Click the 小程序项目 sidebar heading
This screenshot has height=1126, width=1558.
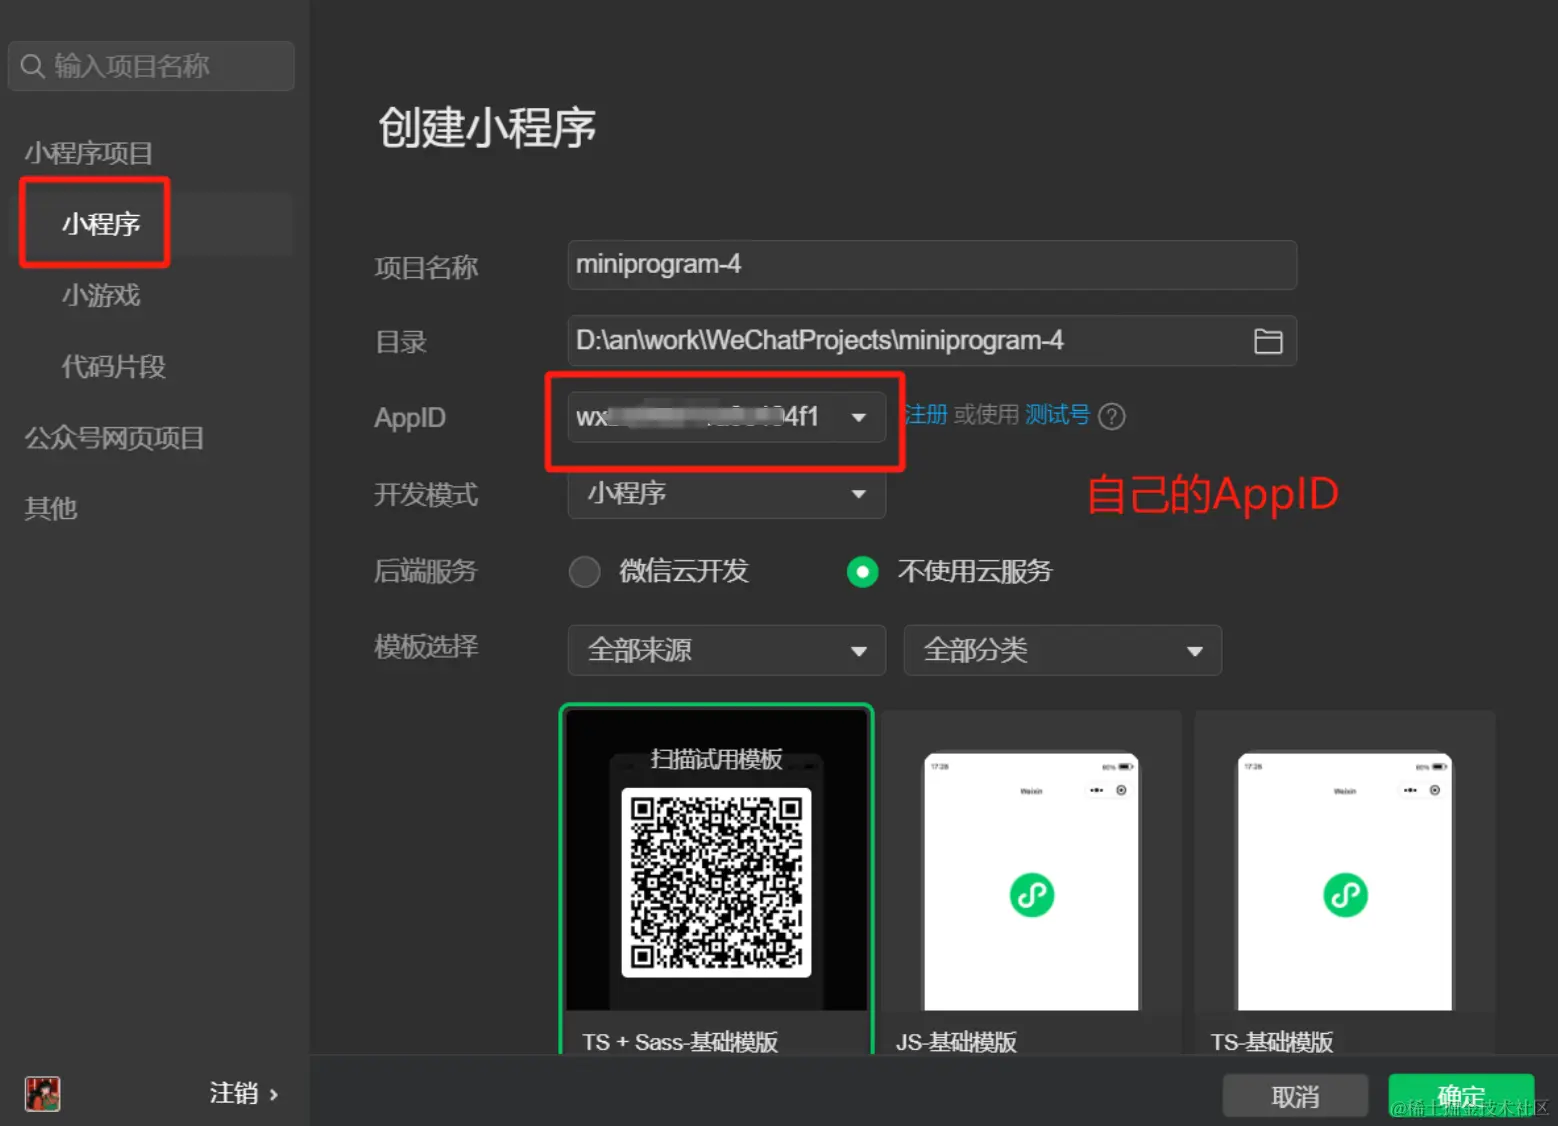pos(88,153)
